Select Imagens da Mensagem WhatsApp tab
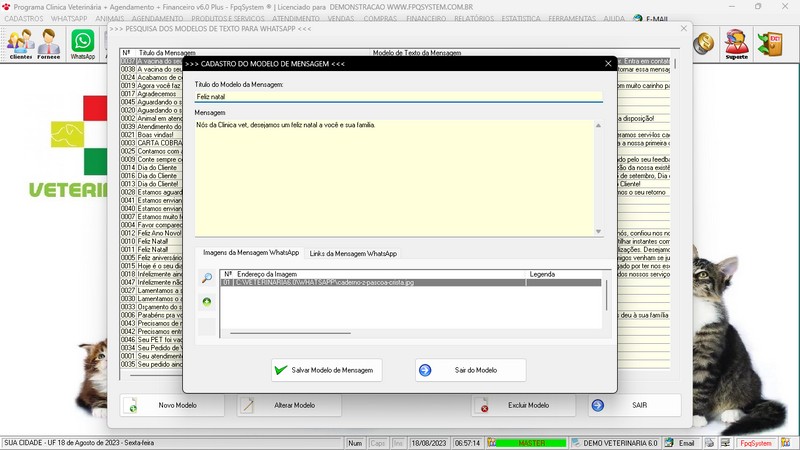 [249, 254]
